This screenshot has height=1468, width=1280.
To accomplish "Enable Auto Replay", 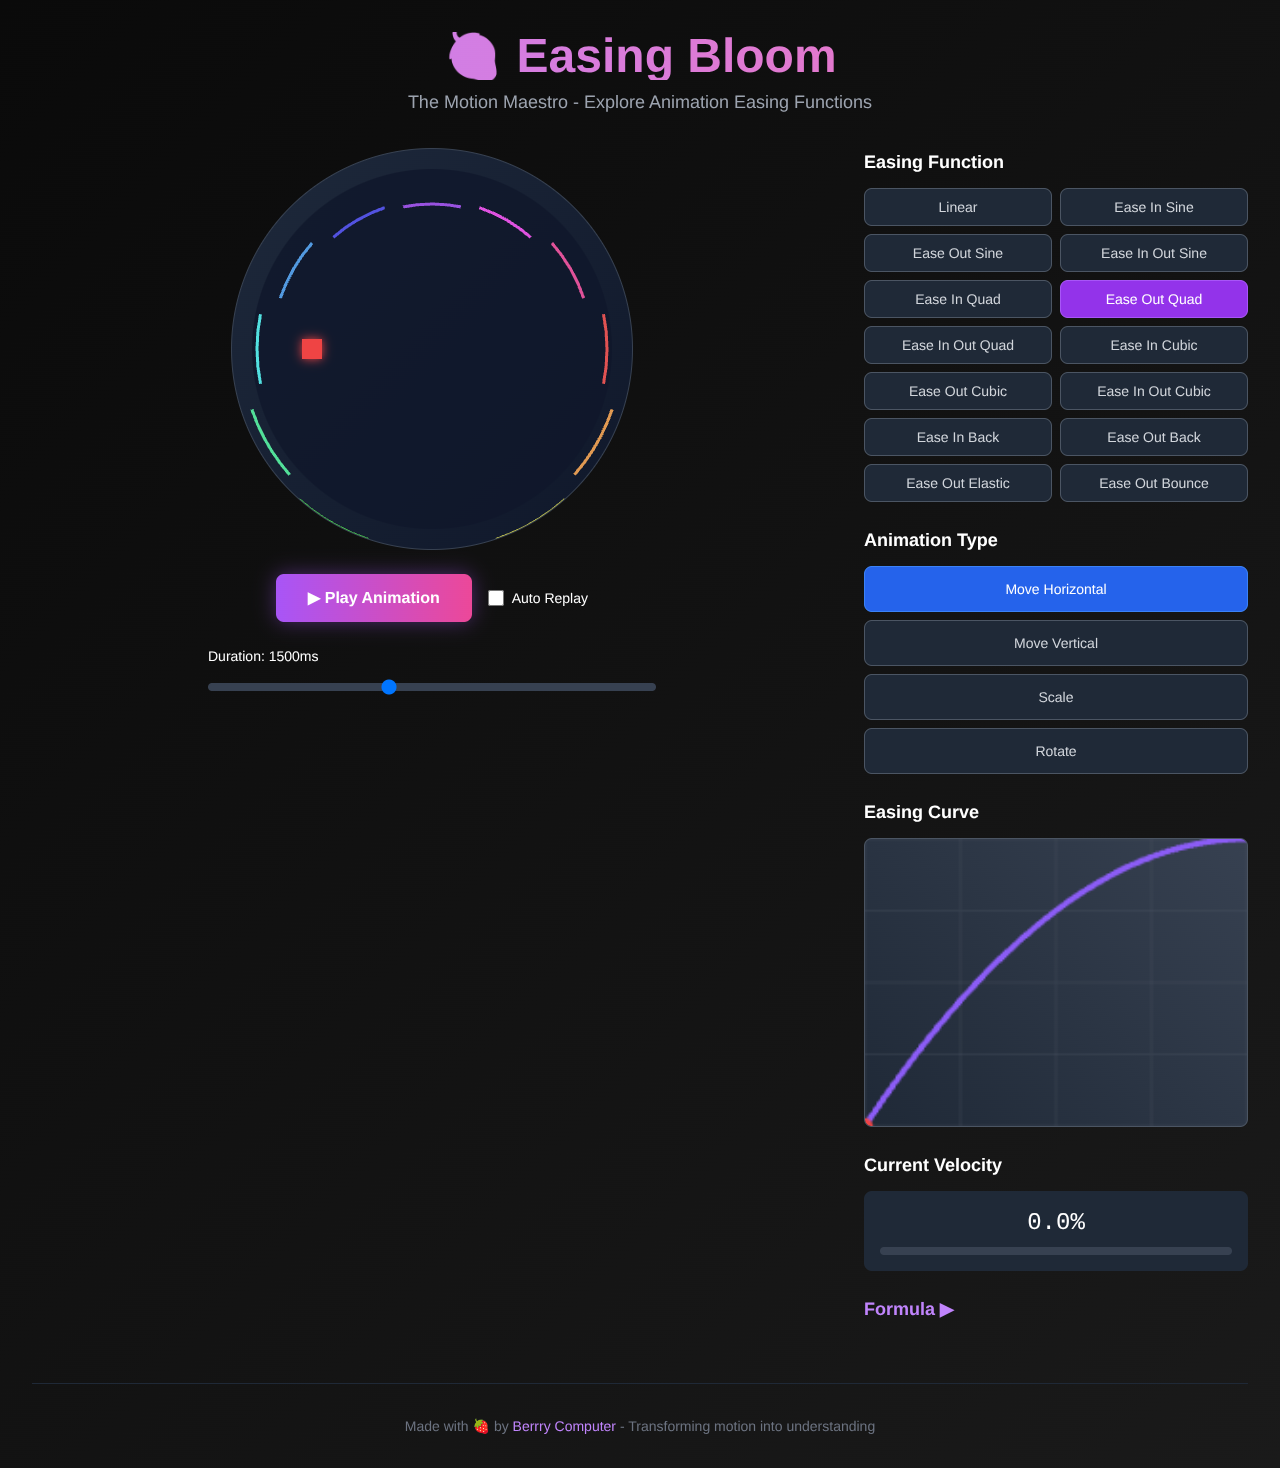I will coord(496,597).
